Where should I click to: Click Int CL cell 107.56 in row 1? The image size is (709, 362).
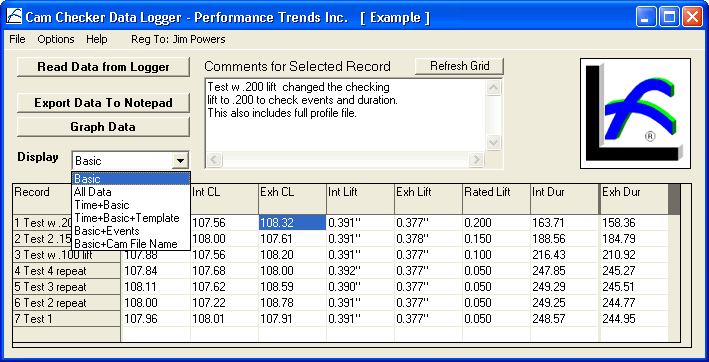pos(224,222)
